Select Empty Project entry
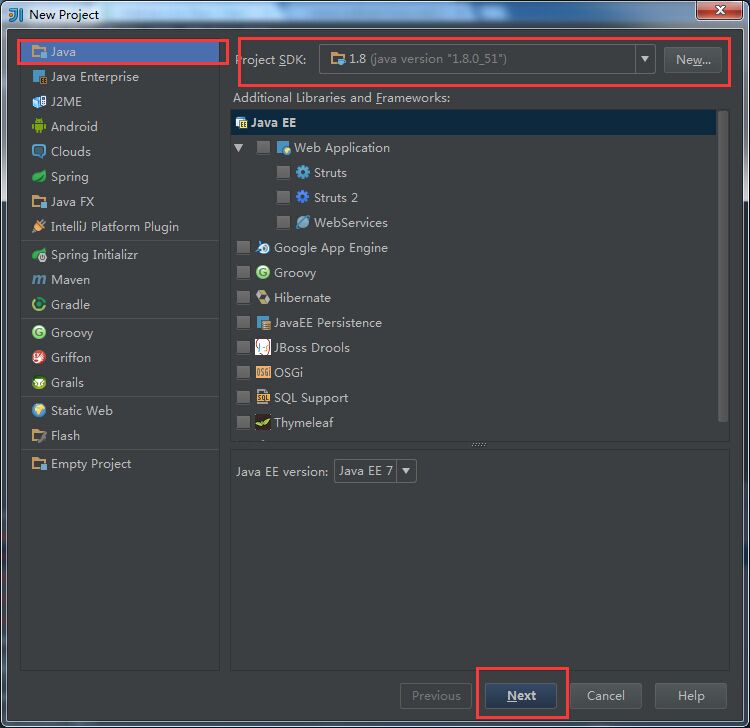The image size is (750, 728). pos(120,463)
